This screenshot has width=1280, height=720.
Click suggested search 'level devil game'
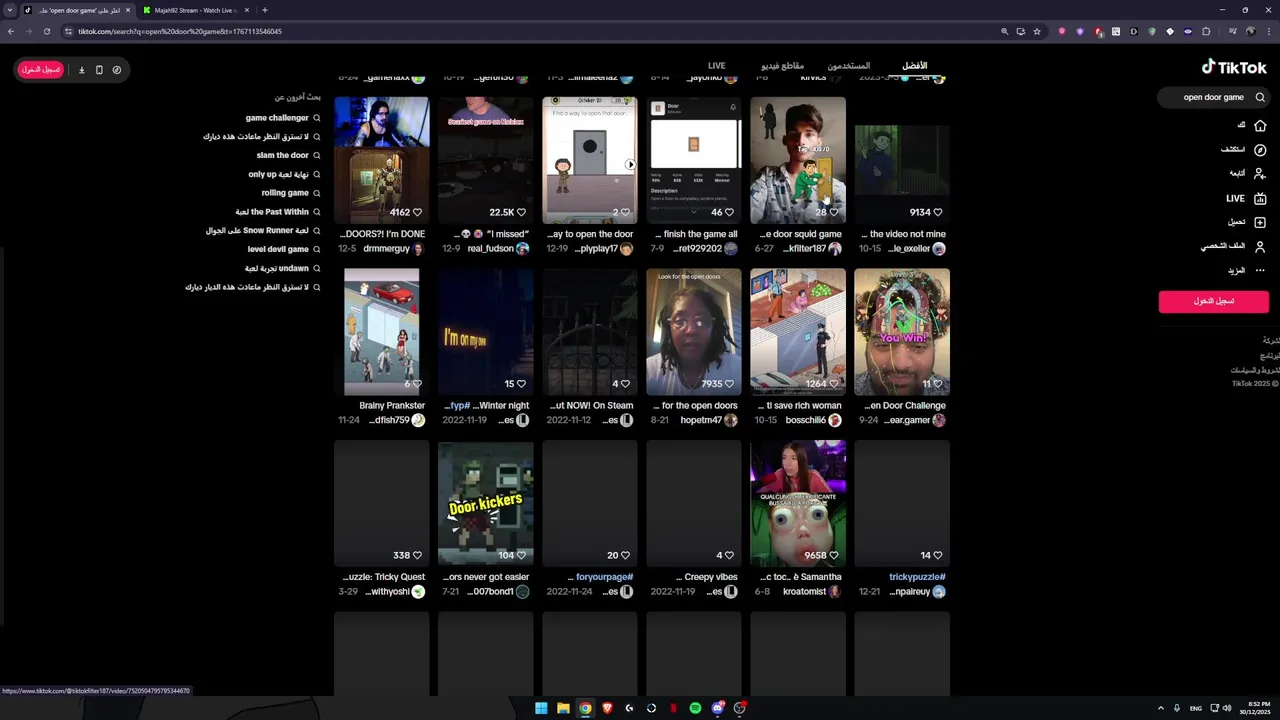point(278,249)
